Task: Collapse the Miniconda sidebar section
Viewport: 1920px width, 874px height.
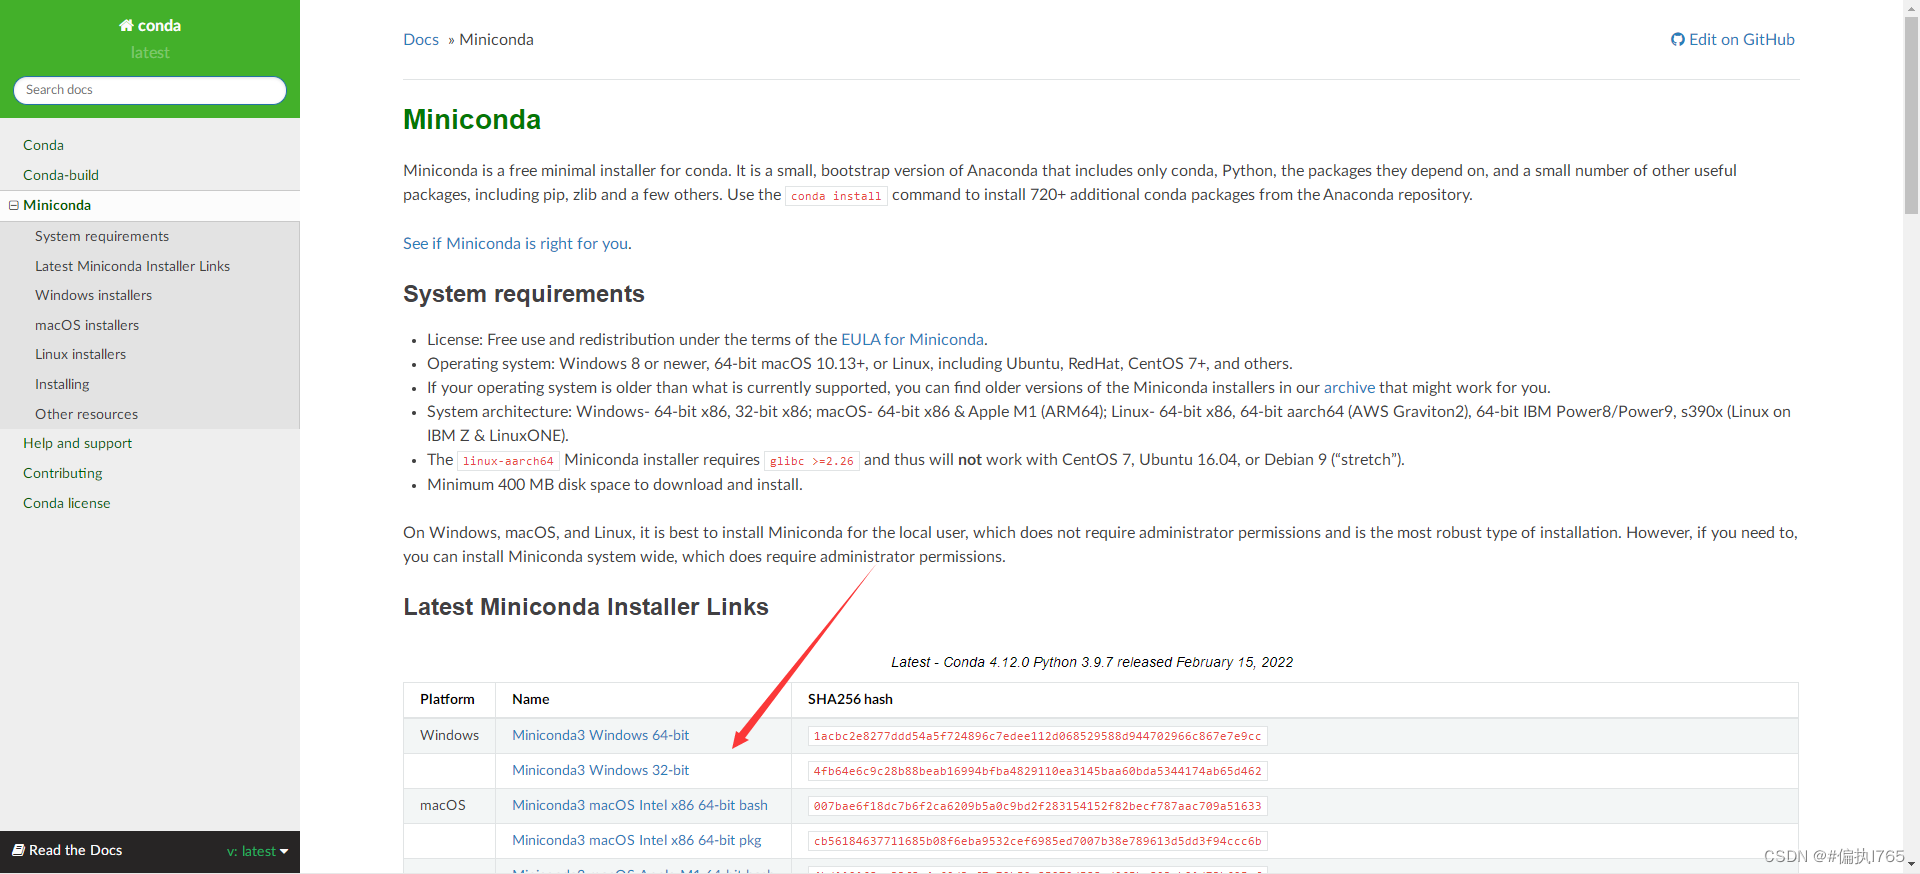Action: [14, 205]
